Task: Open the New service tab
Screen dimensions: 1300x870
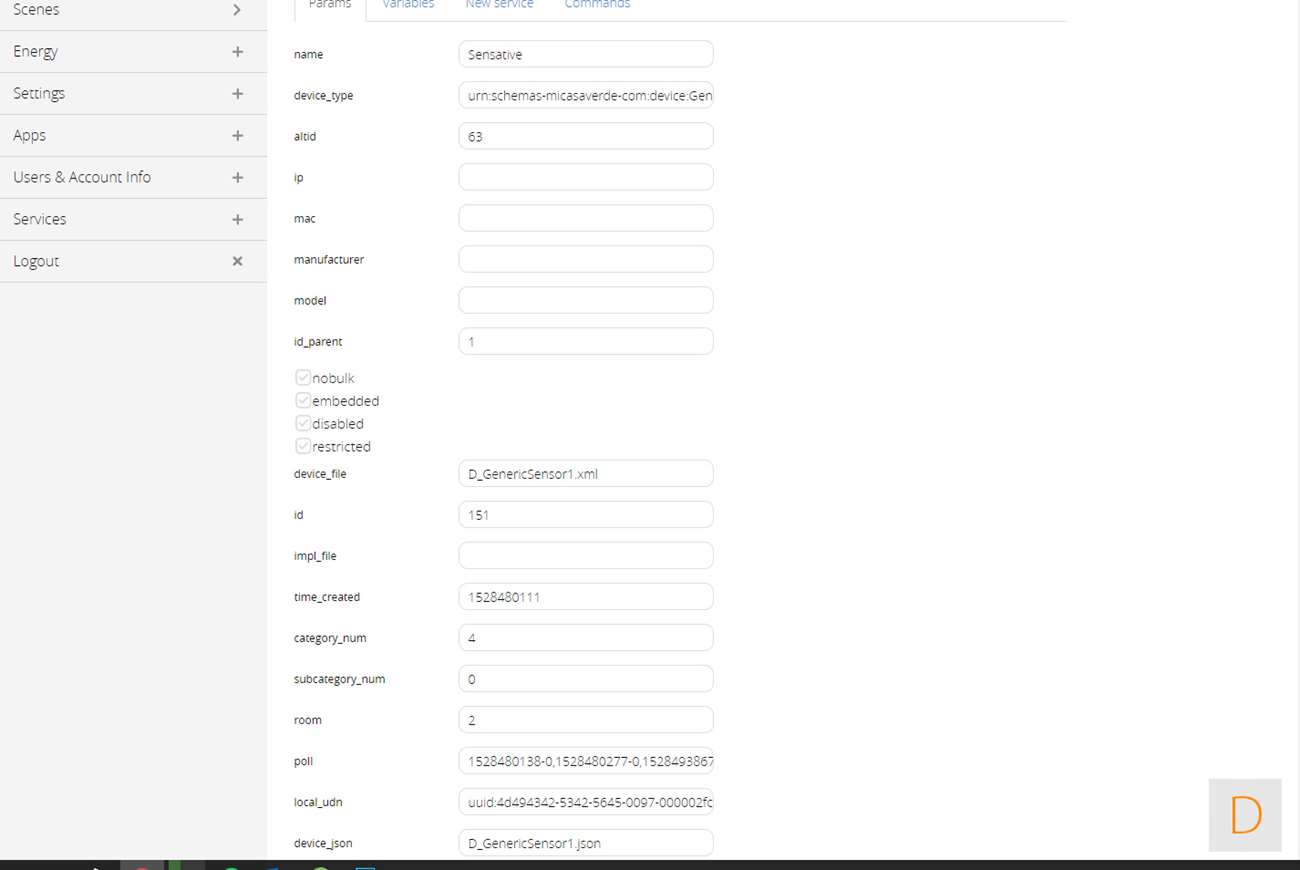Action: click(499, 5)
